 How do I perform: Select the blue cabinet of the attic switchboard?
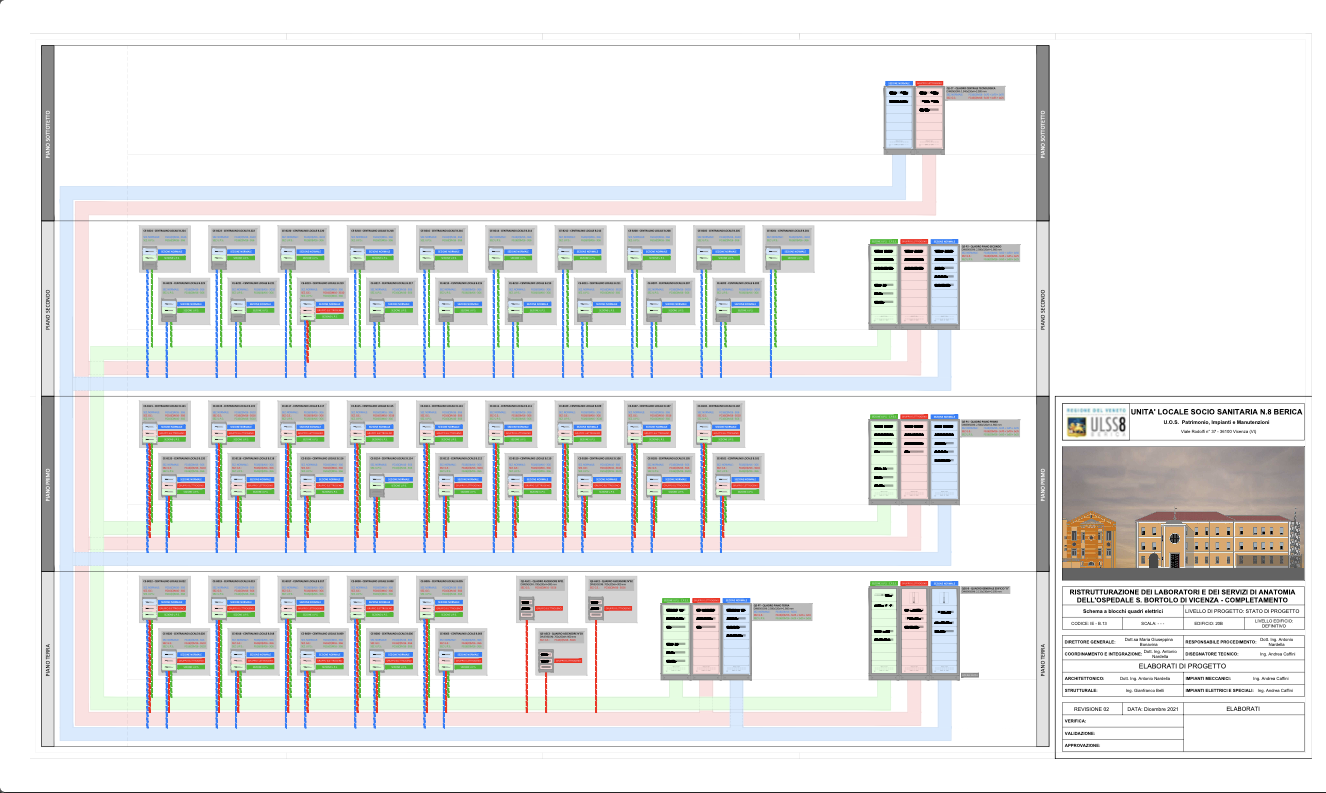click(x=898, y=120)
